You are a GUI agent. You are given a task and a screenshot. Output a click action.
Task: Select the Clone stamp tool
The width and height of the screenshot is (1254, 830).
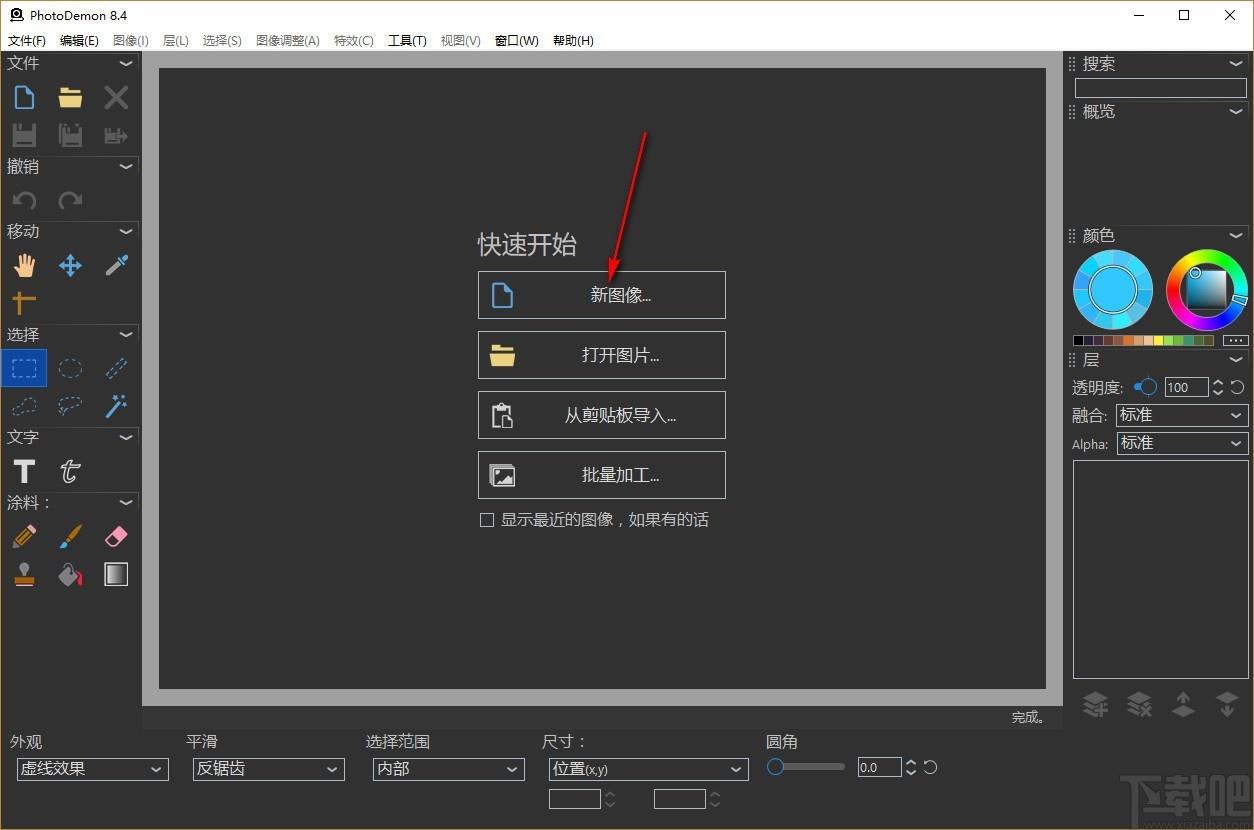(x=24, y=574)
